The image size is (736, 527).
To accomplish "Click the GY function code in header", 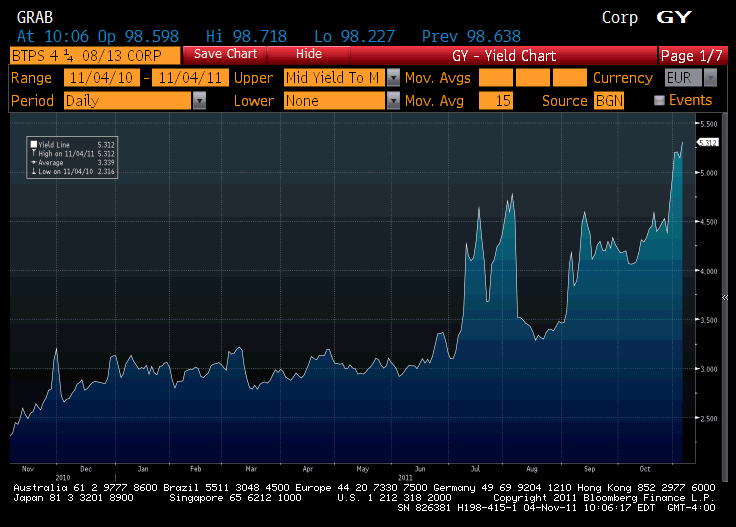I will click(x=674, y=17).
